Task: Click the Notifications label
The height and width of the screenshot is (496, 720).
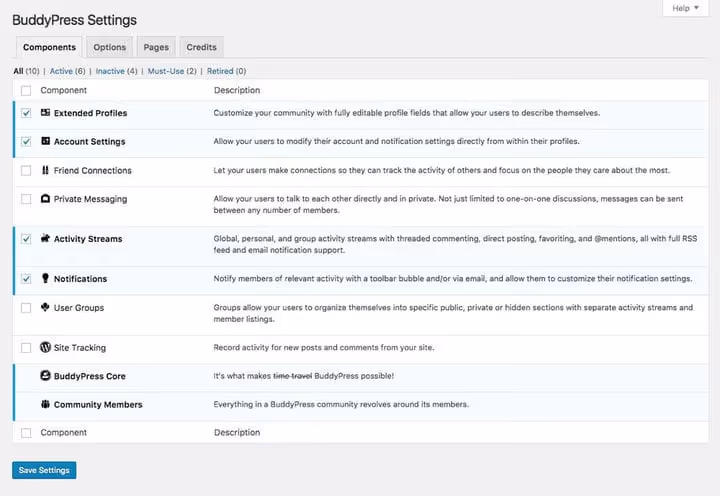Action: pyautogui.click(x=80, y=279)
